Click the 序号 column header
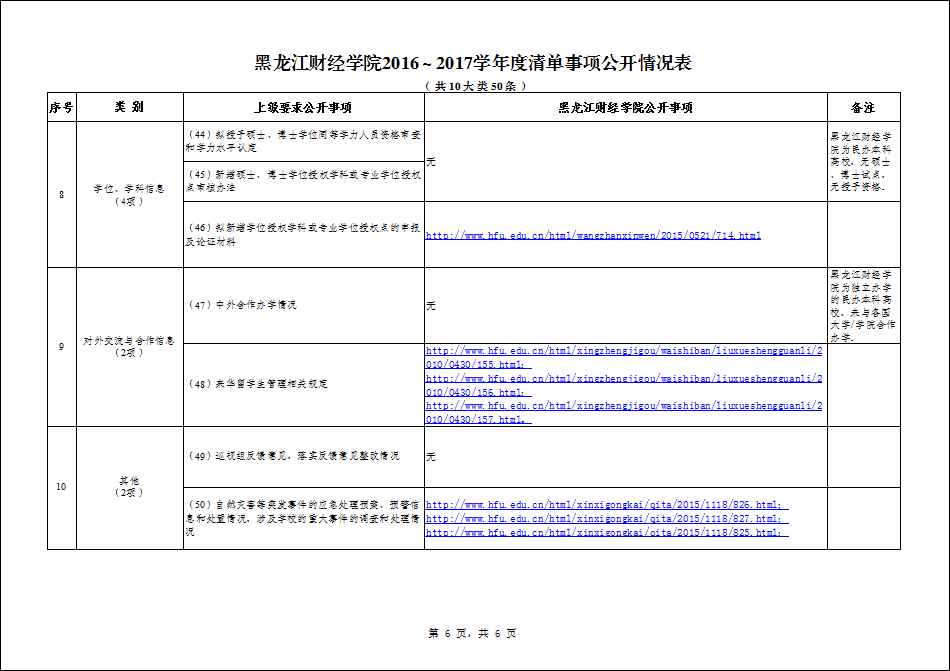This screenshot has height=671, width=950. 61,107
